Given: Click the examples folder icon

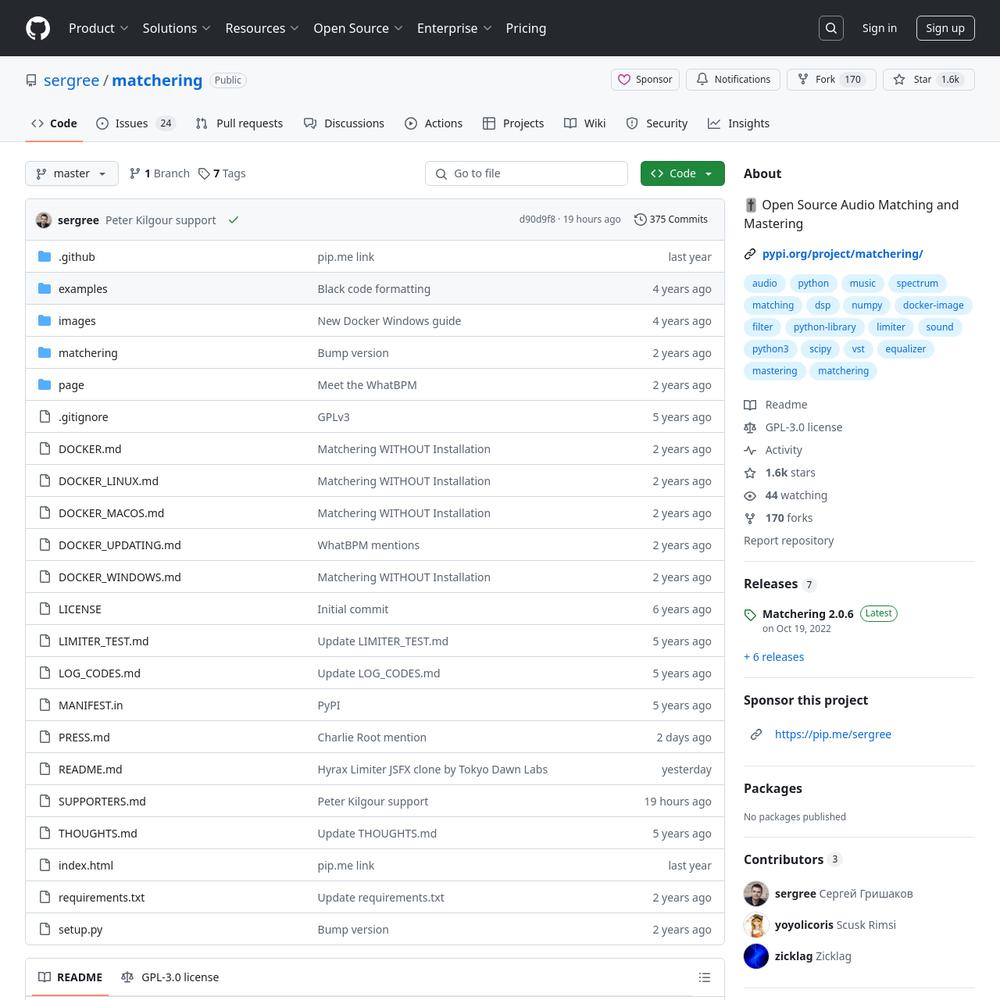Looking at the screenshot, I should pos(45,288).
